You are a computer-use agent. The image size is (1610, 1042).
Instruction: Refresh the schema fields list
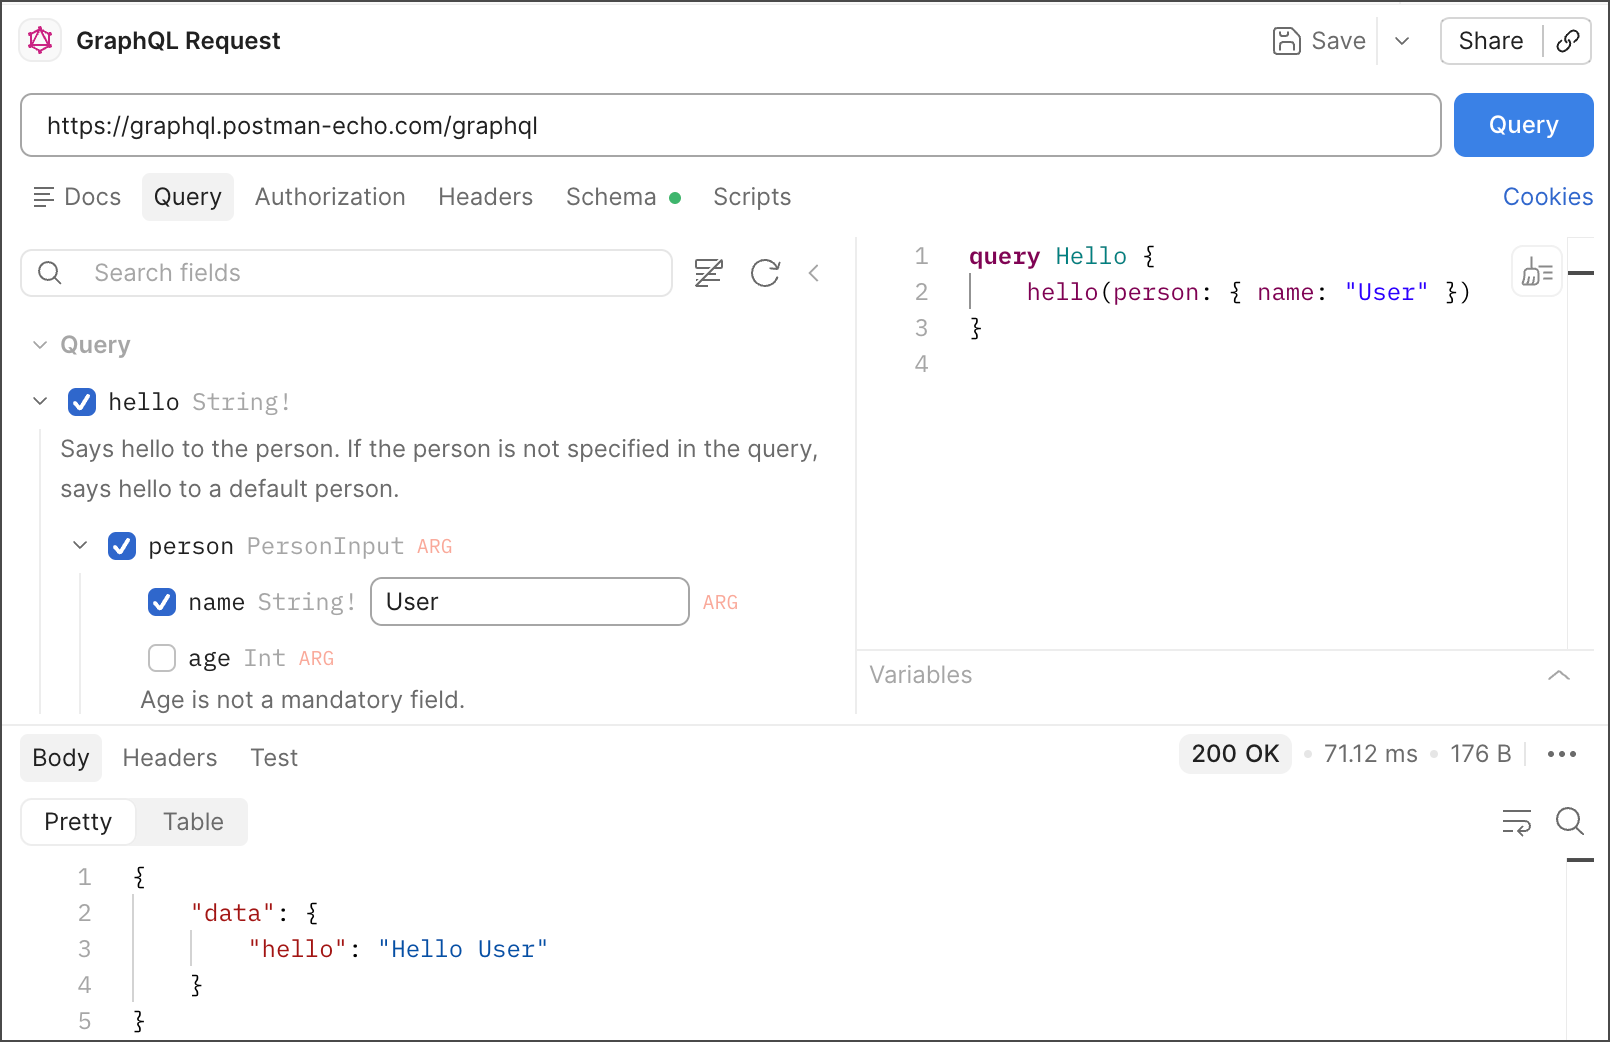pyautogui.click(x=765, y=273)
